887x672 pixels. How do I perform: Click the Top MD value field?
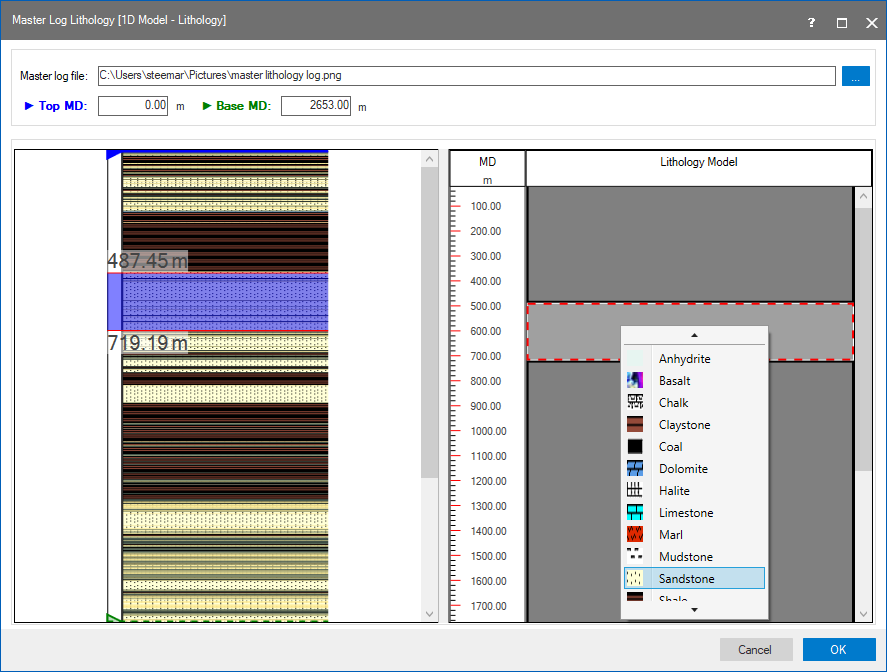click(x=133, y=105)
